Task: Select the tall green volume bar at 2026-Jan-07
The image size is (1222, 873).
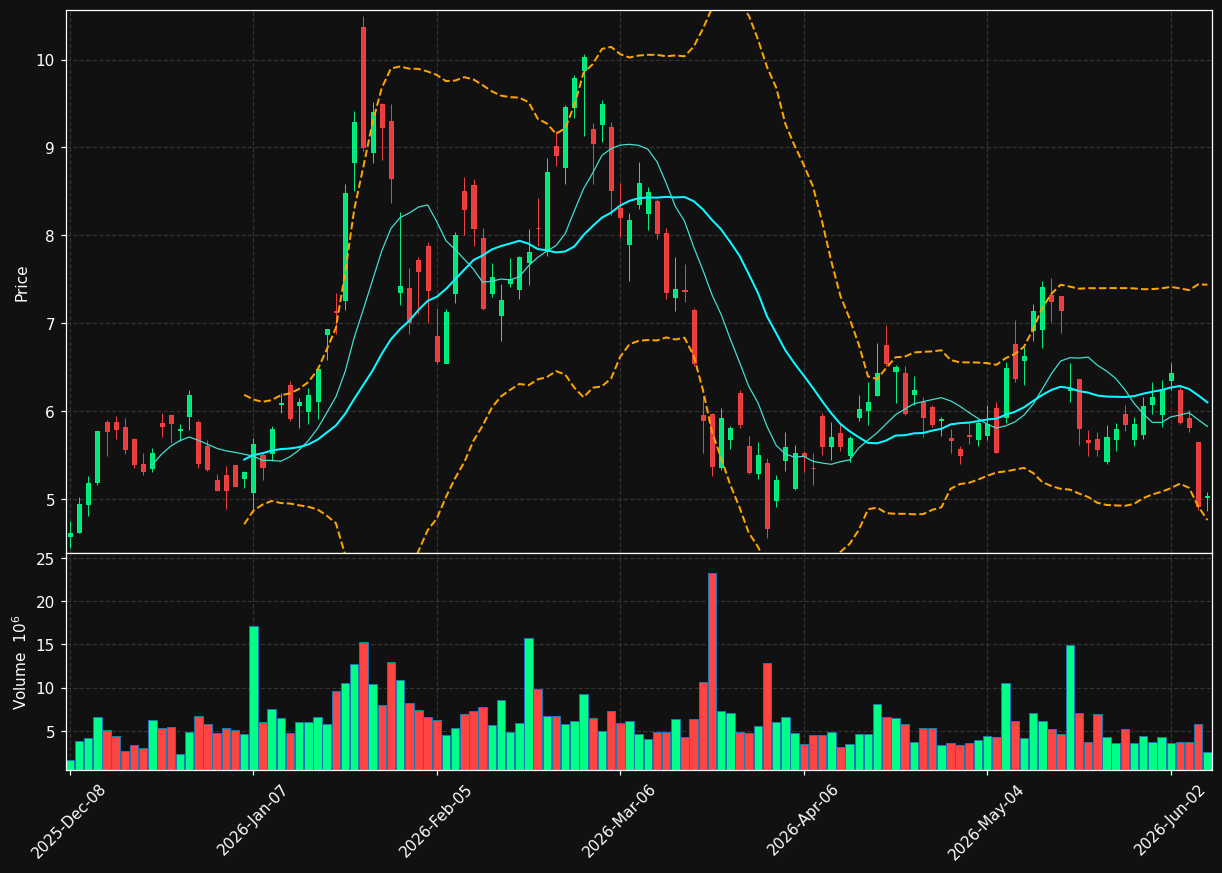Action: click(254, 698)
